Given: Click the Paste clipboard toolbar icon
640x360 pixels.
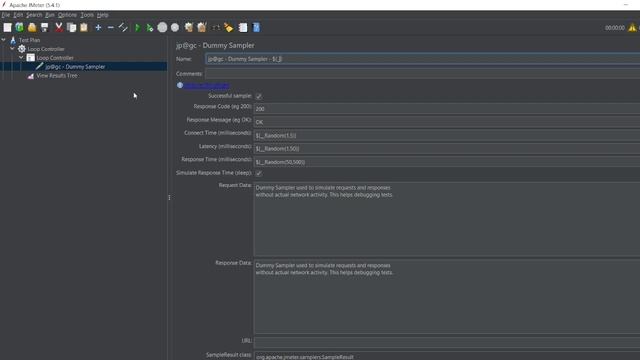Looking at the screenshot, I should click(84, 27).
